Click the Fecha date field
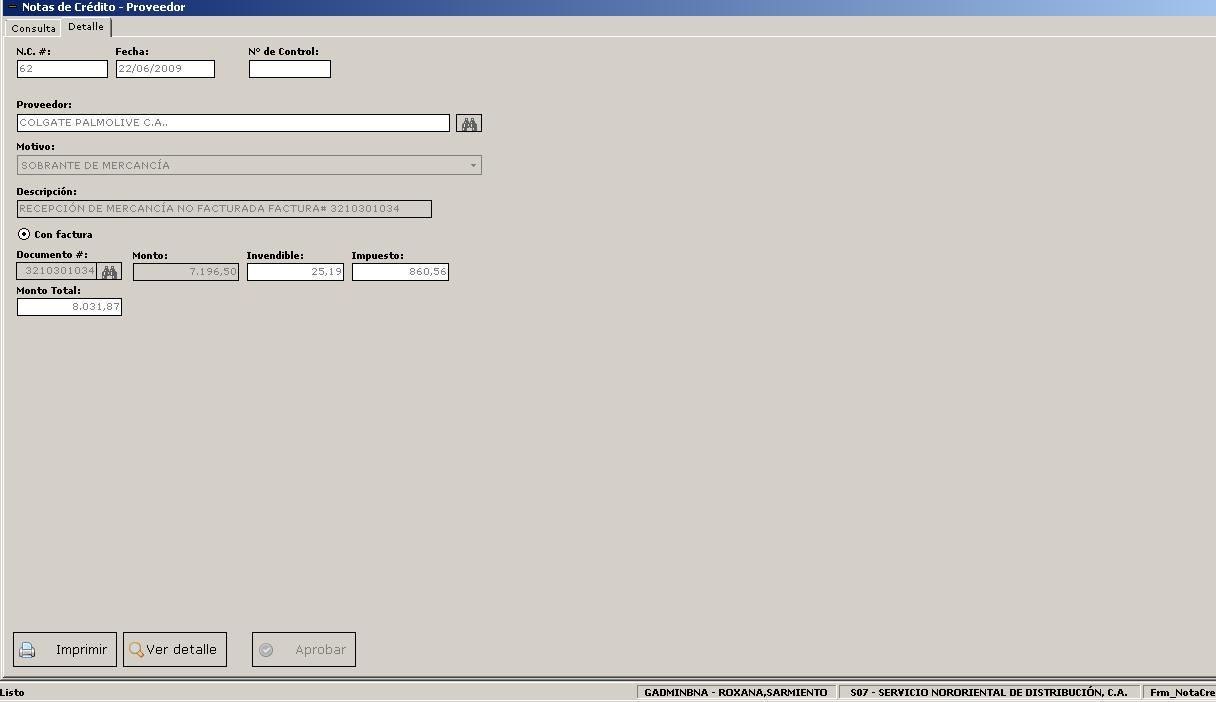Screen dimensions: 1216x702 [165, 69]
